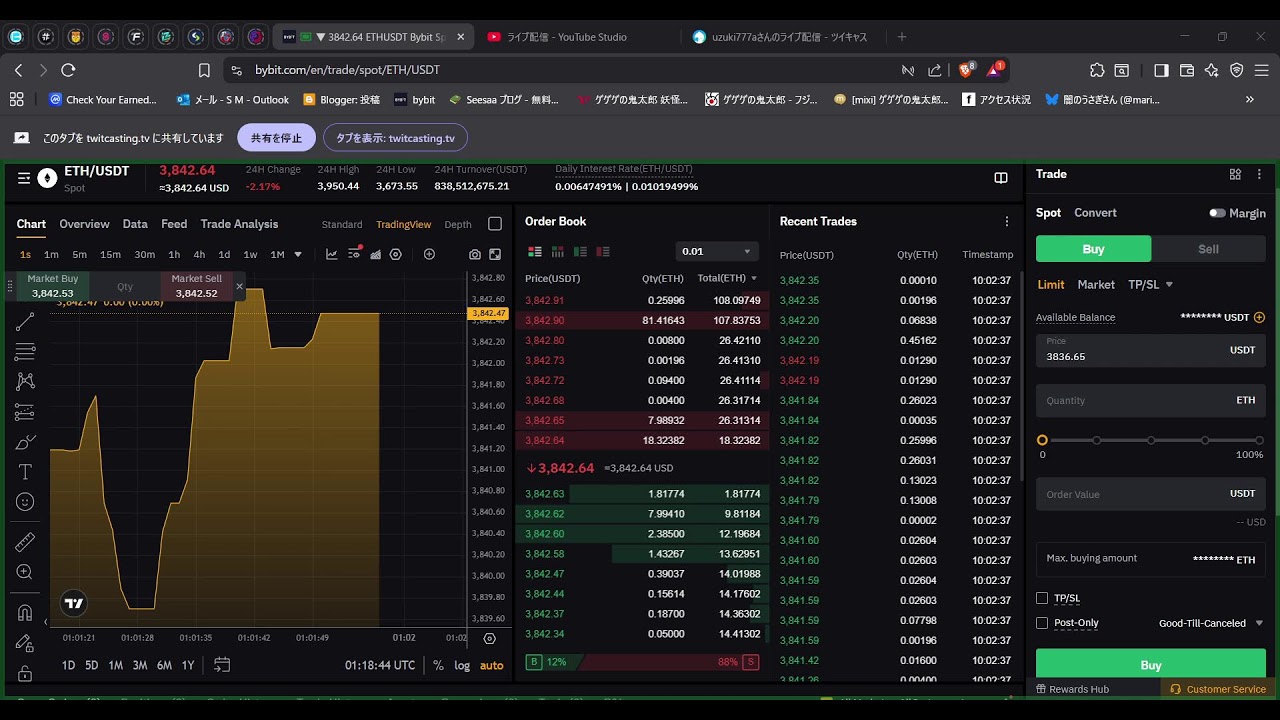Open Good-Till-Canceled time-in-force dropdown
Viewport: 1280px width, 720px height.
pos(1211,623)
